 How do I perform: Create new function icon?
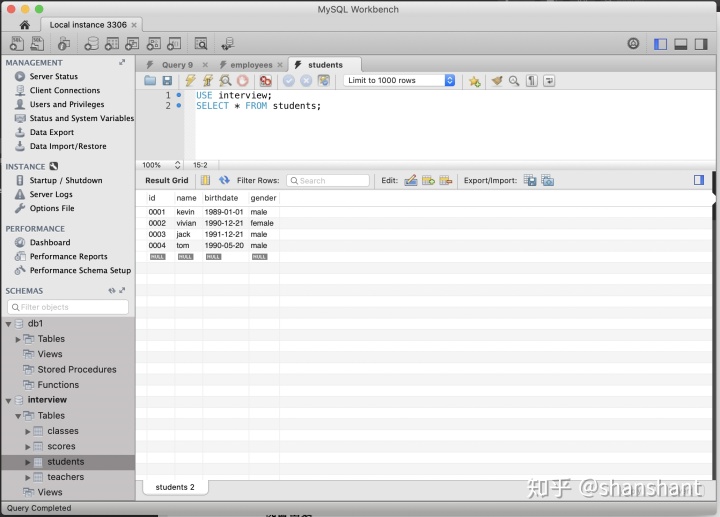[174, 44]
